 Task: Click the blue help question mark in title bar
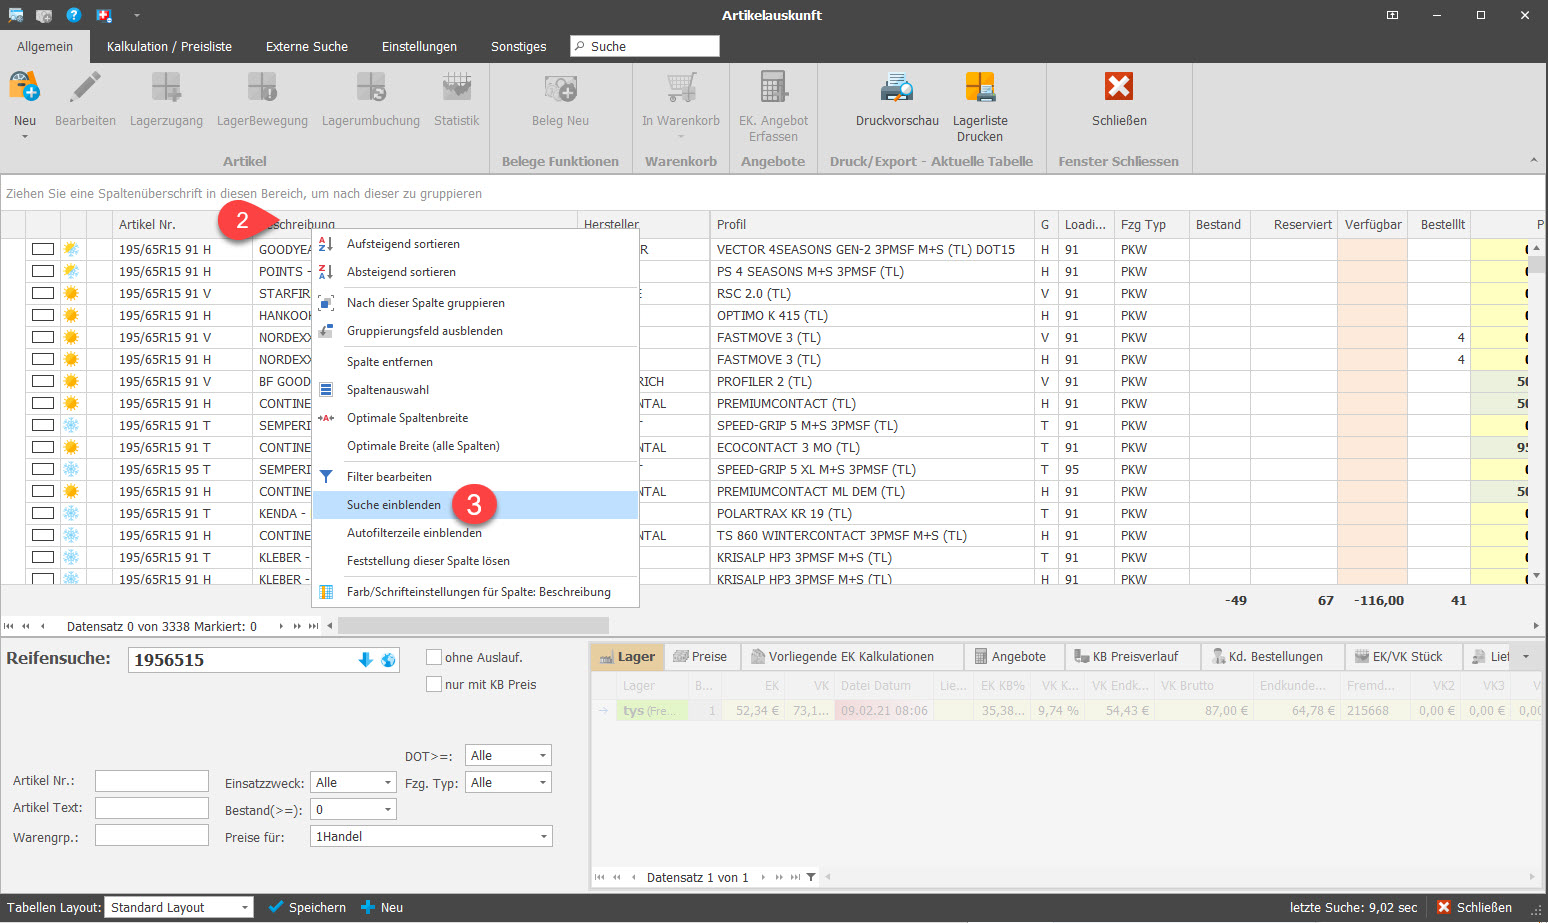(74, 15)
